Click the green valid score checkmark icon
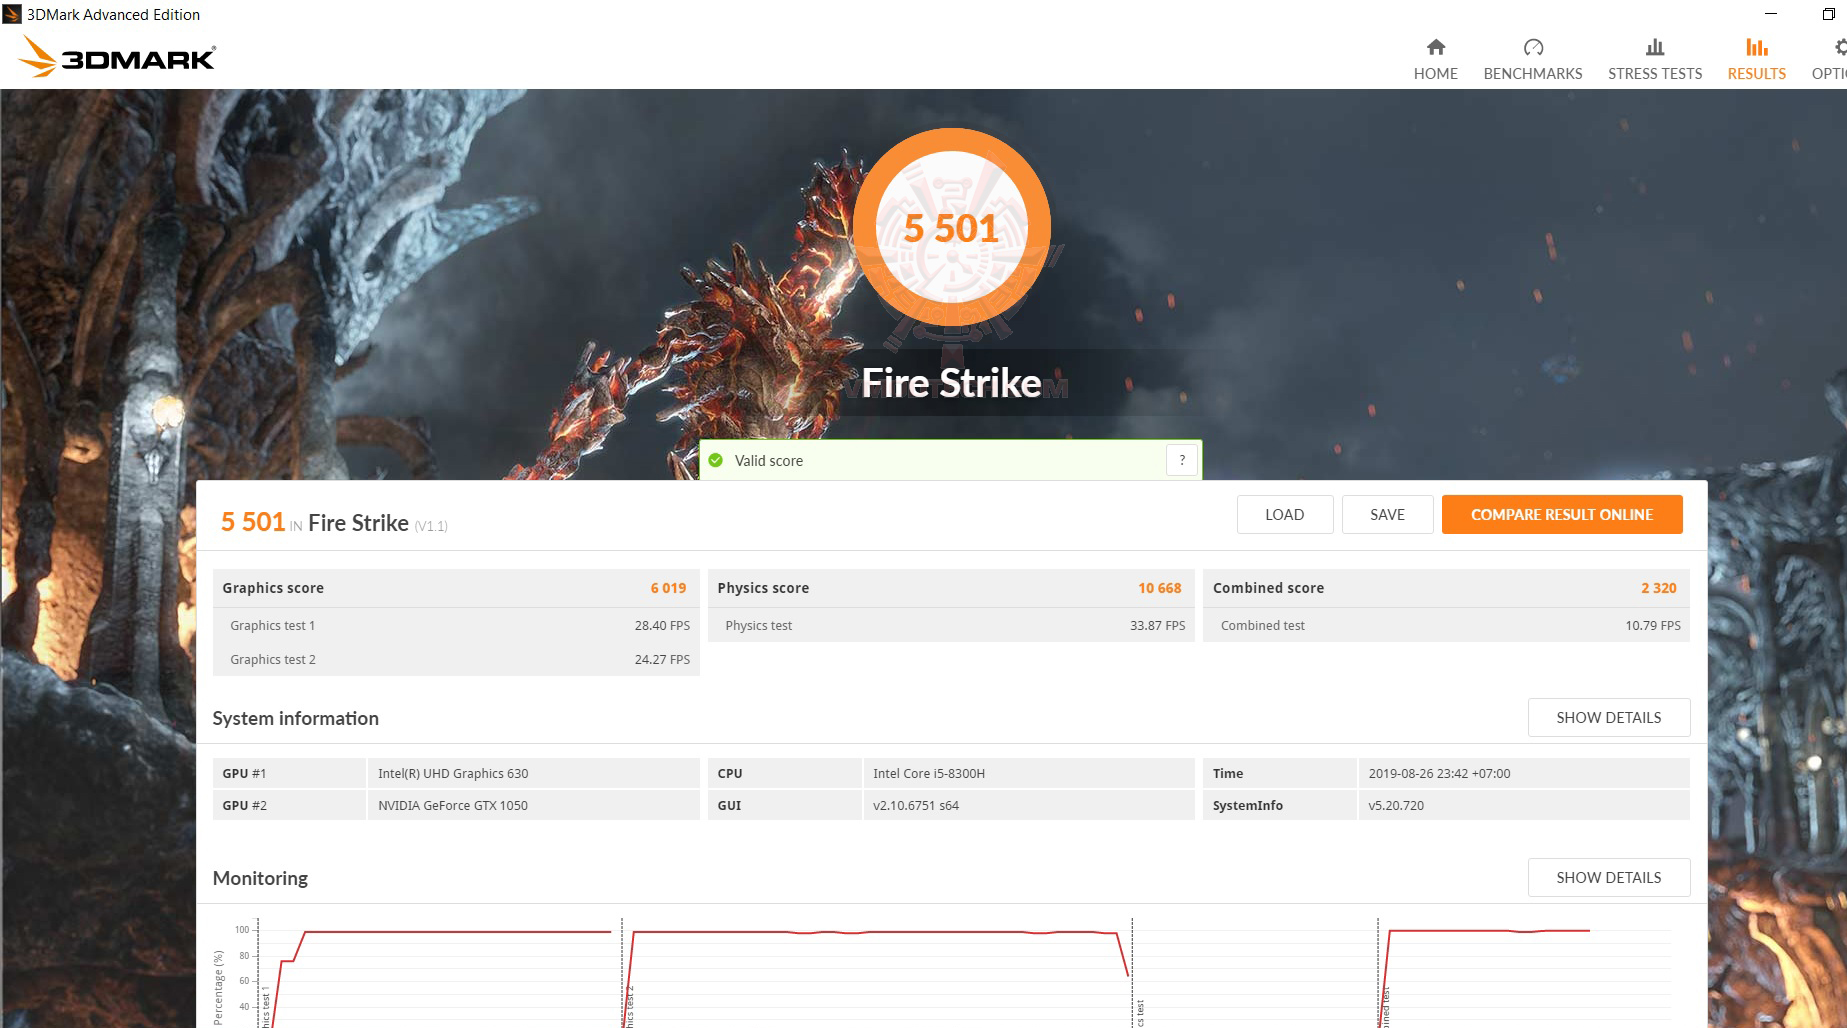 [x=716, y=460]
